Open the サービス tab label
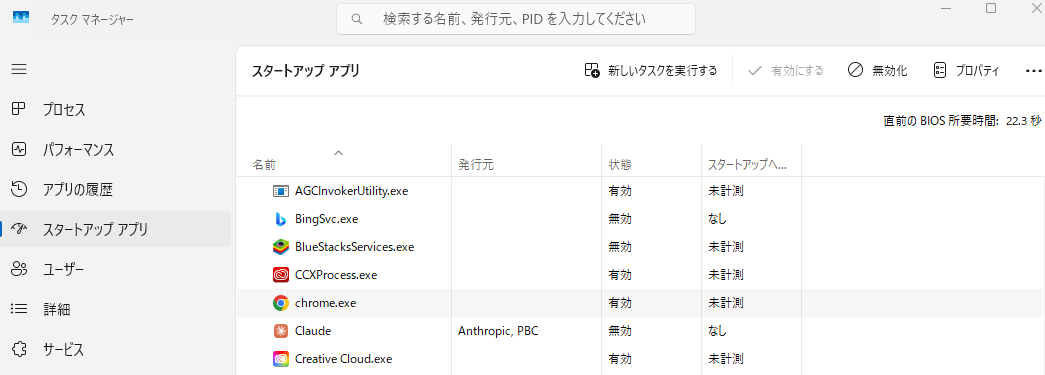The image size is (1045, 375). tap(64, 350)
